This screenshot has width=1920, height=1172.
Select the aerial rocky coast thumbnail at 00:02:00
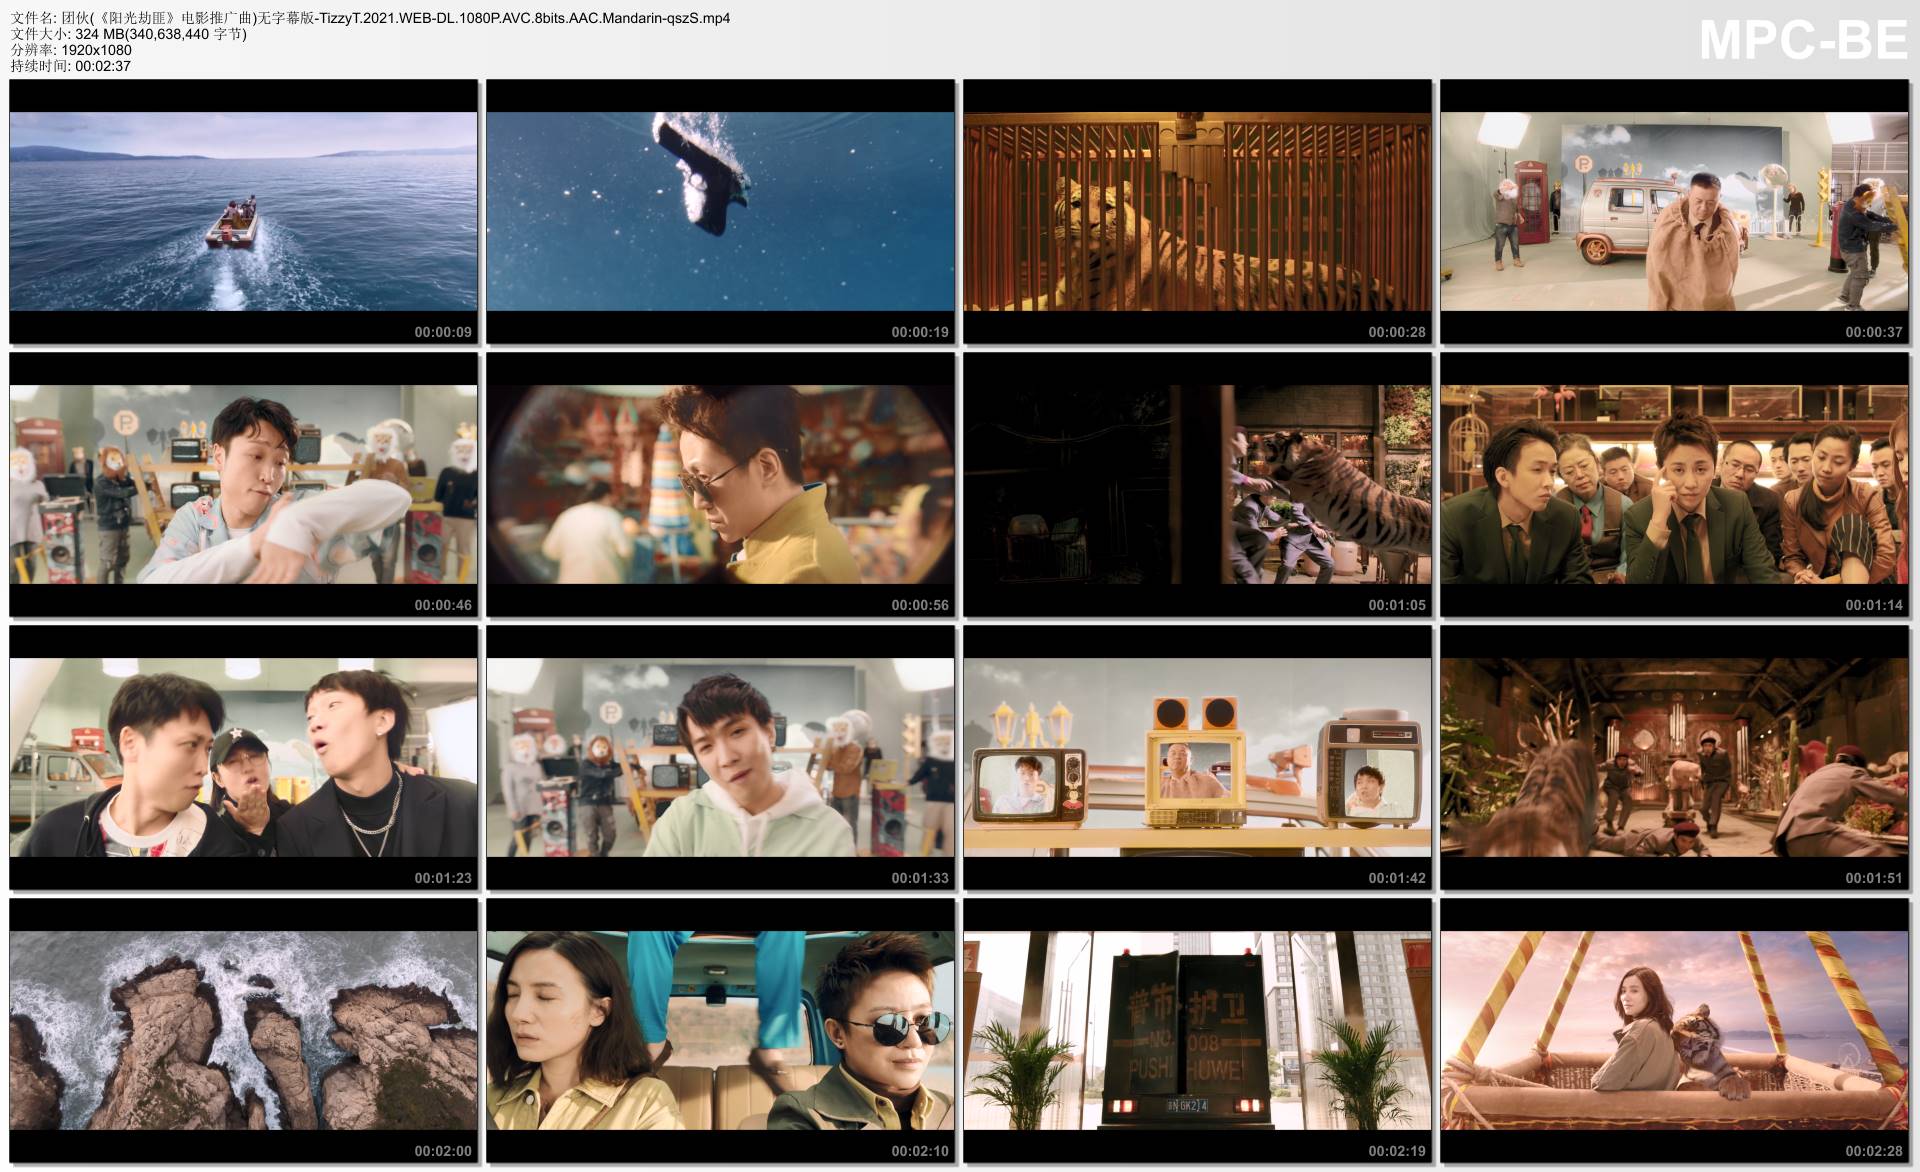pos(243,1030)
